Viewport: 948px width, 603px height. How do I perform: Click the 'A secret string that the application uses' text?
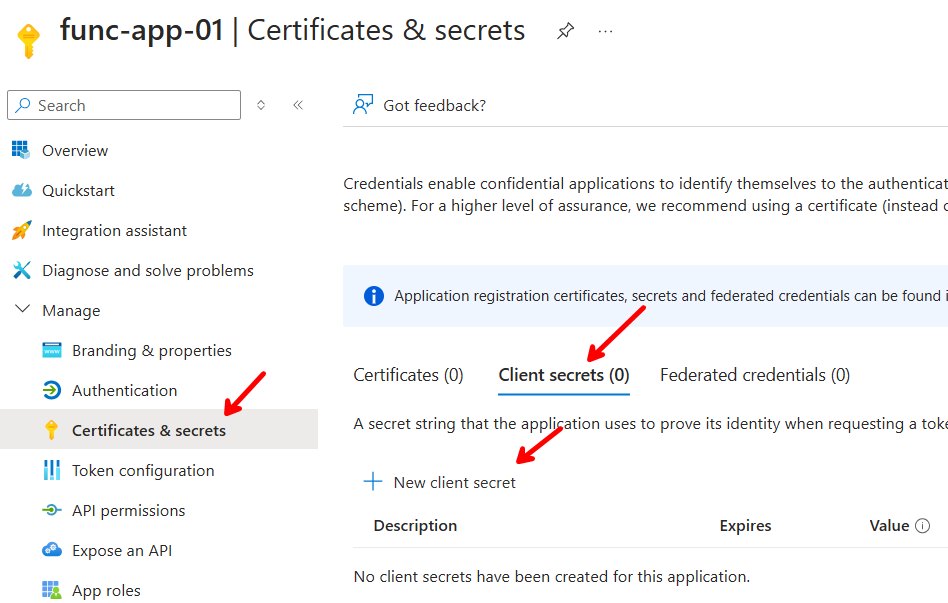pyautogui.click(x=651, y=423)
